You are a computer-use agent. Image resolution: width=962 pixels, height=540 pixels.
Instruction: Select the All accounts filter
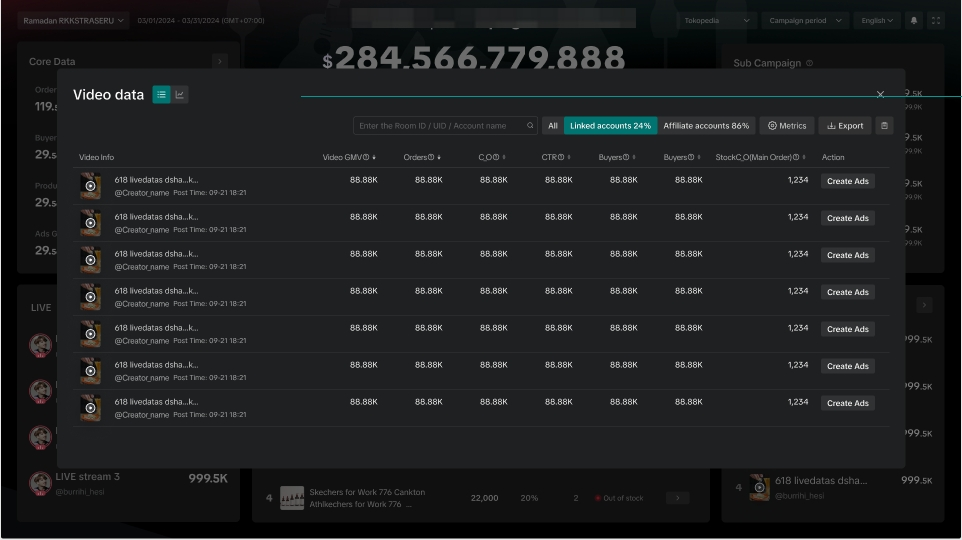552,126
